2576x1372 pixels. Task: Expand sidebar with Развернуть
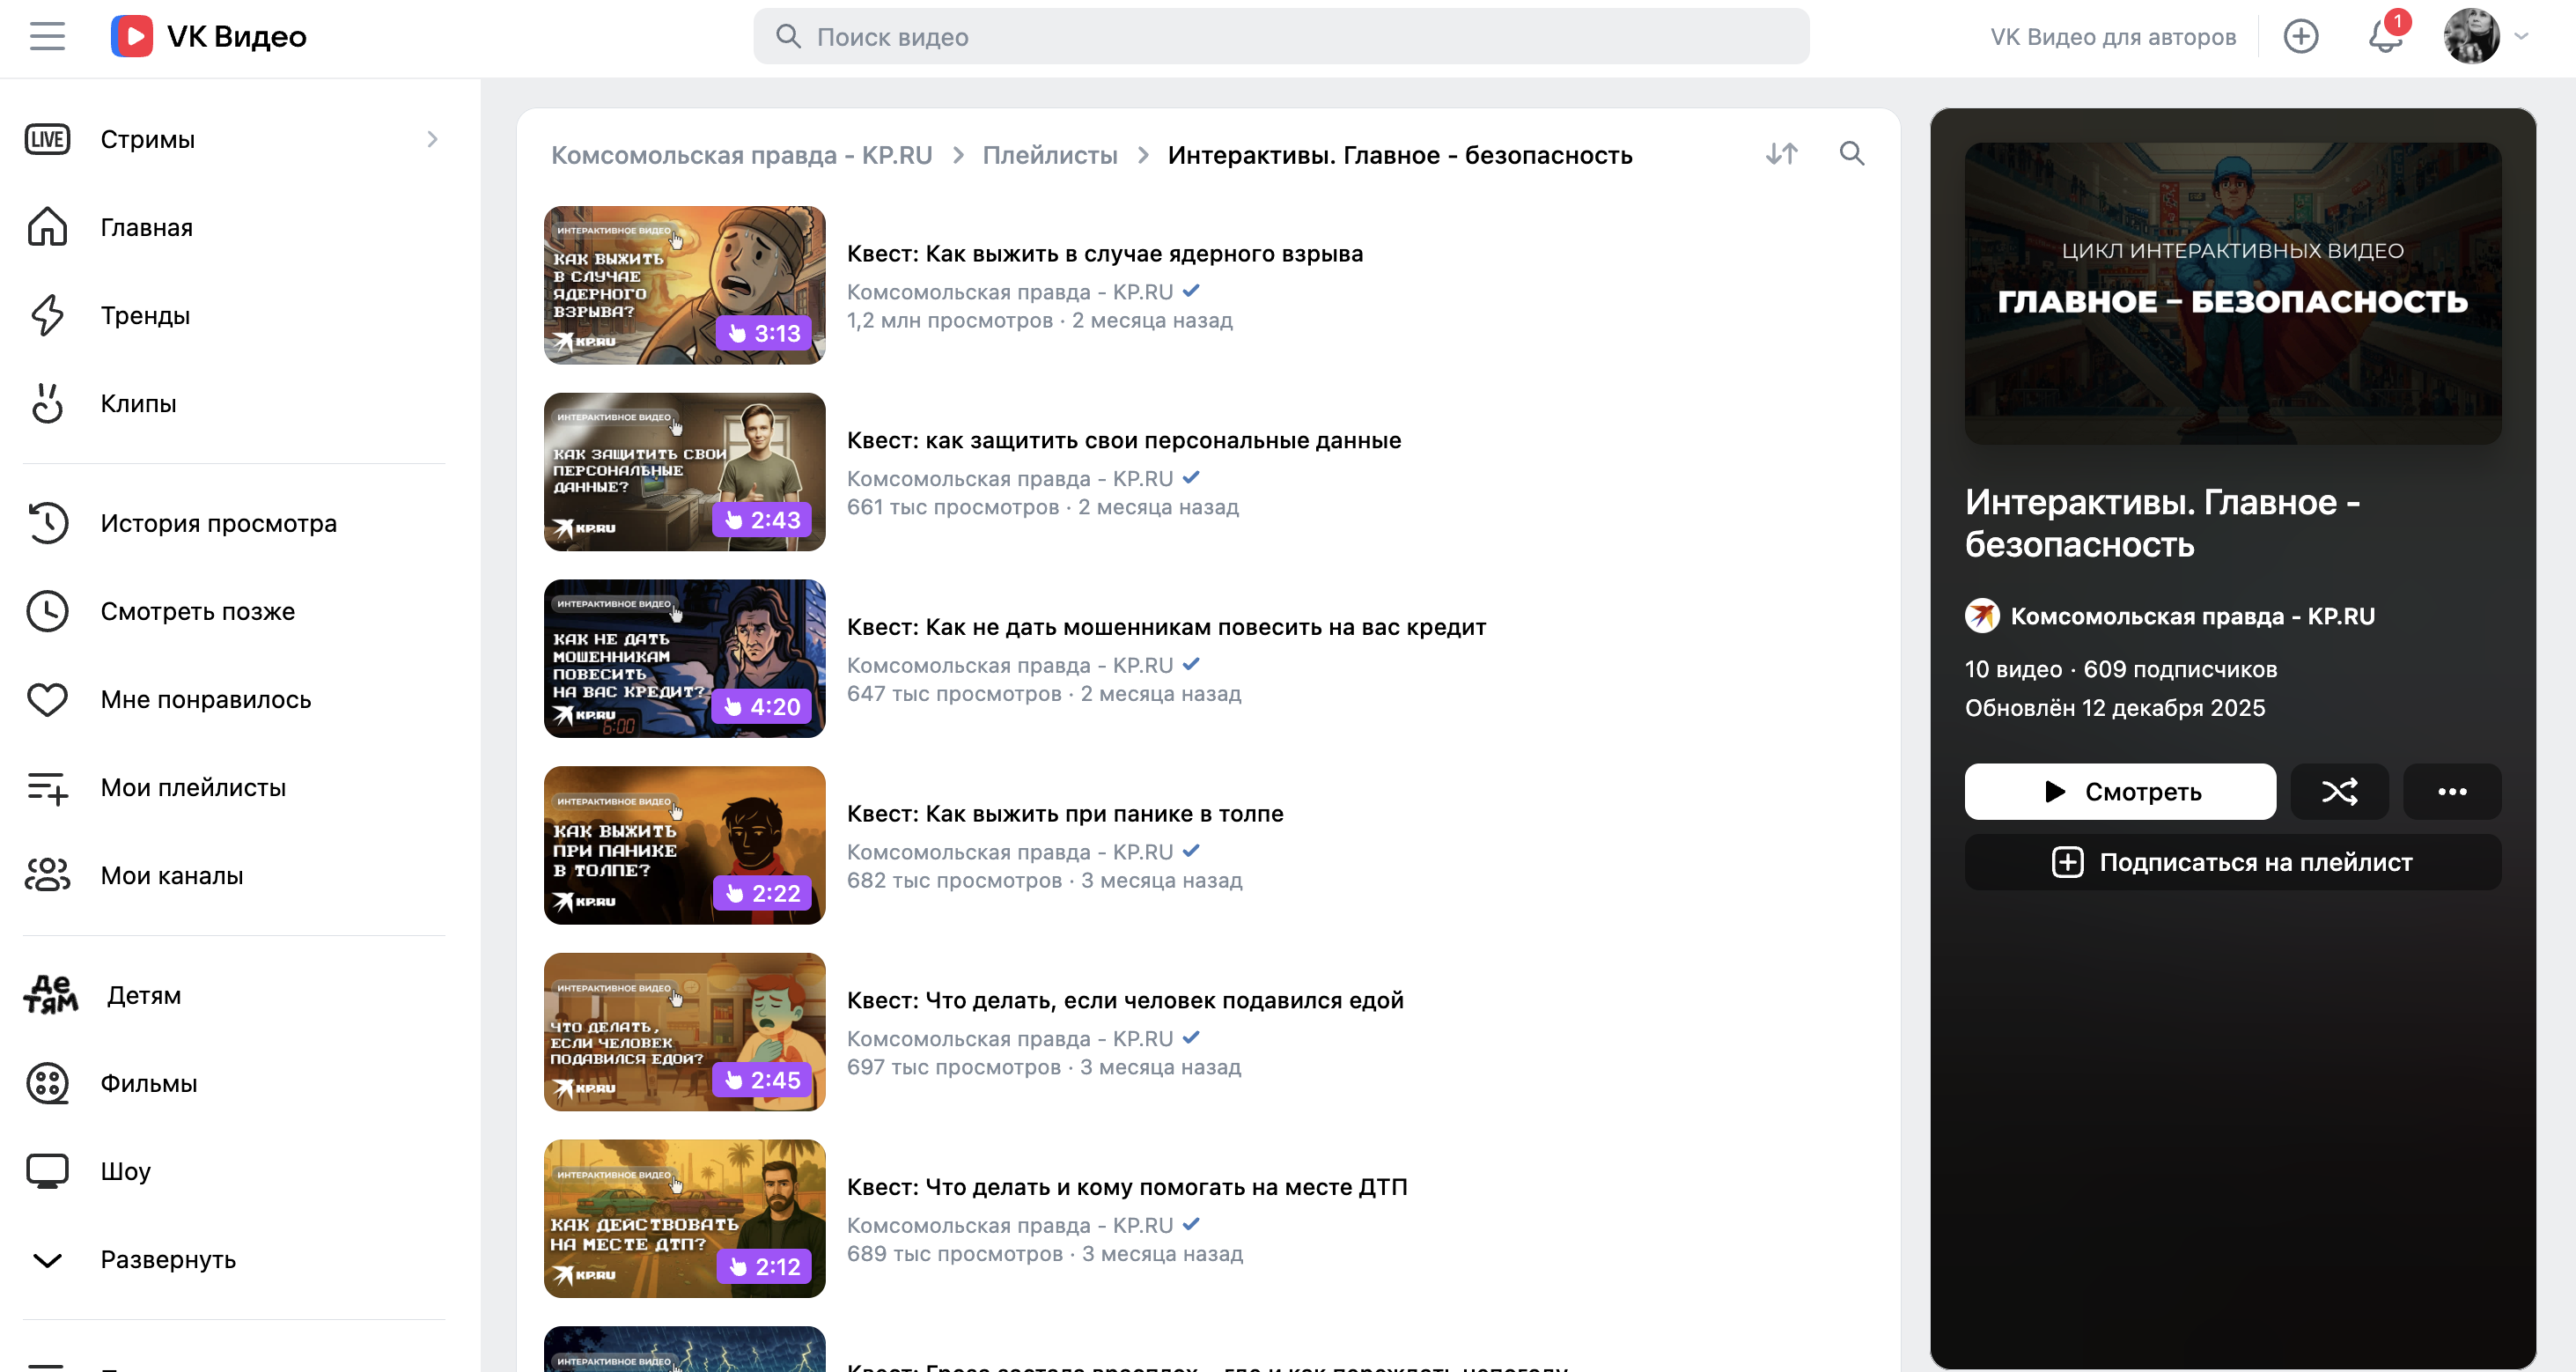tap(167, 1259)
